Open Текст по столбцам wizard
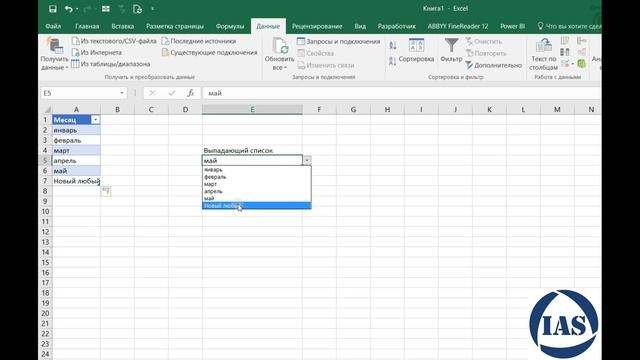This screenshot has width=640, height=360. pos(543,54)
